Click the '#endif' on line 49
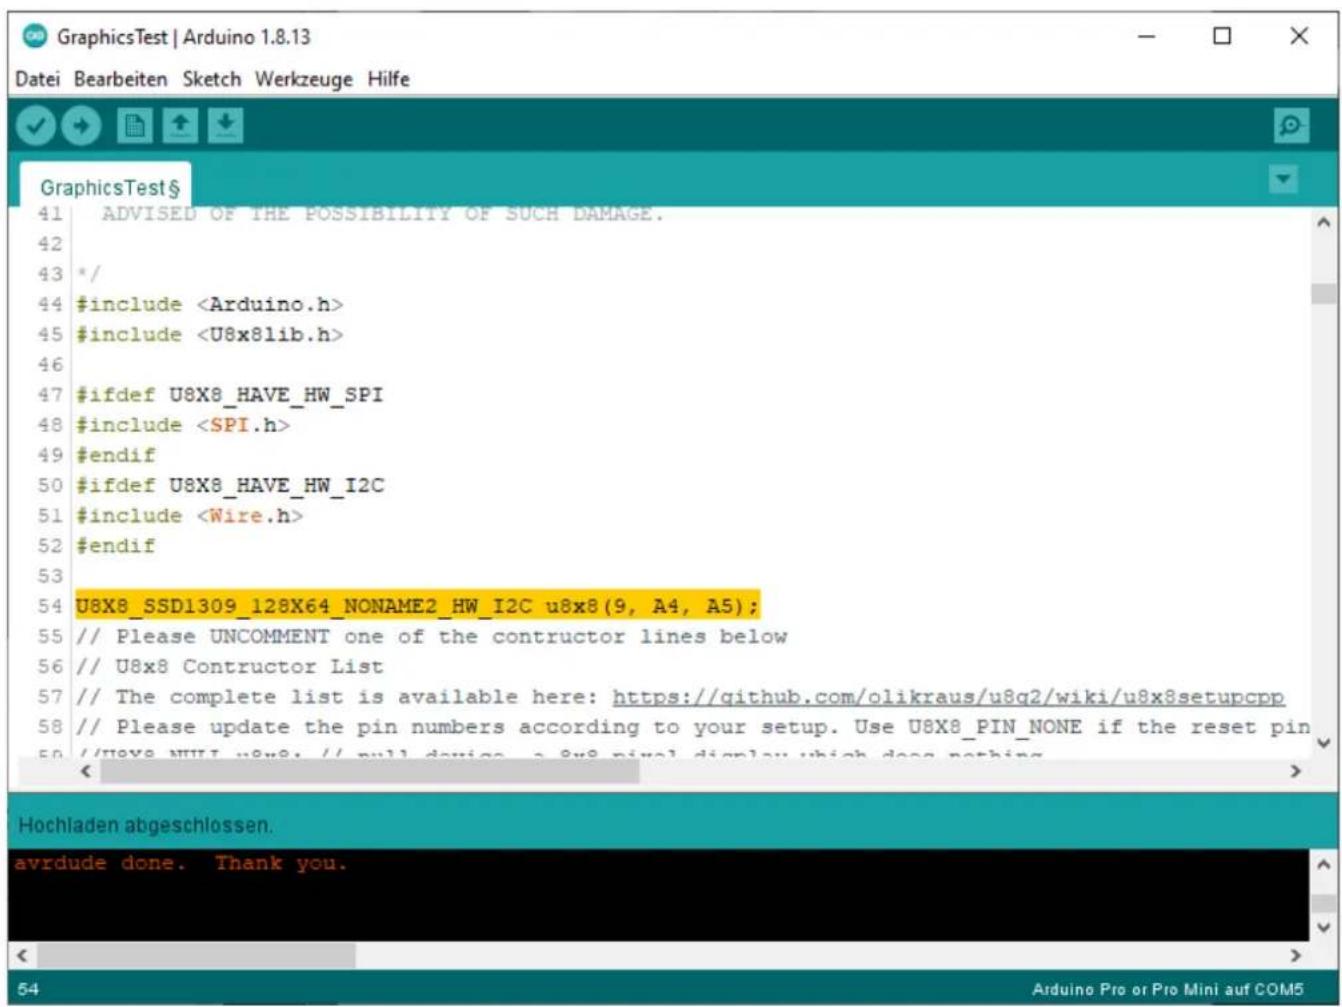 115,455
